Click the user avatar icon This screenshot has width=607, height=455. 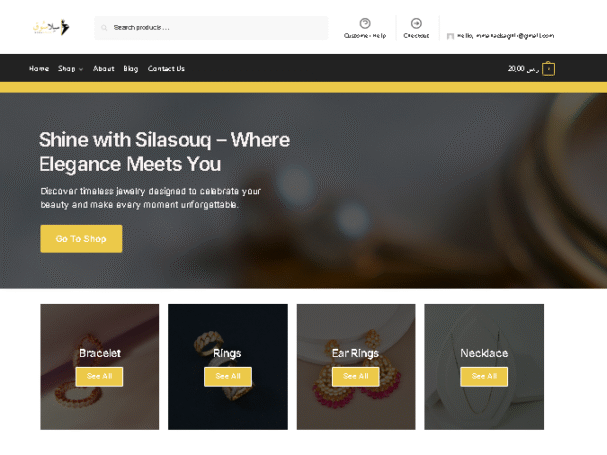pos(450,36)
